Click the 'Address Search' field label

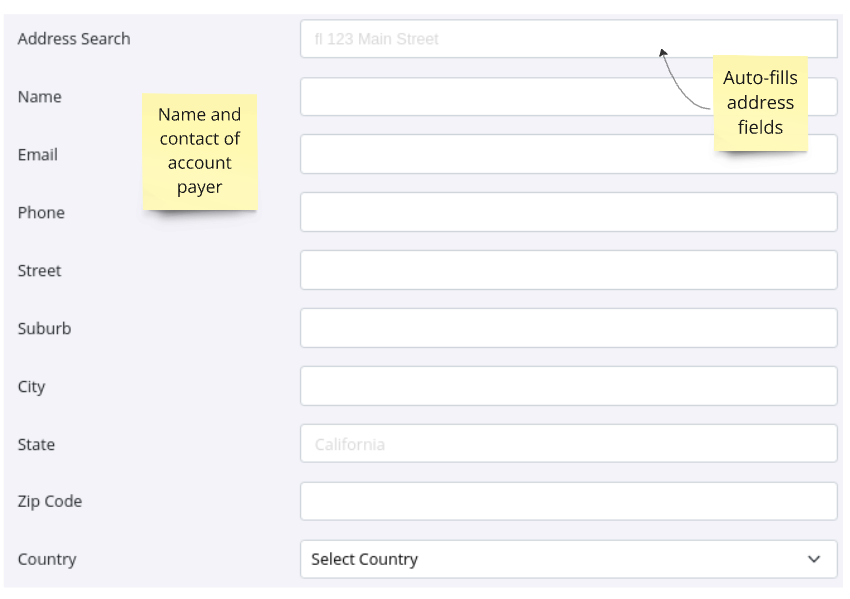[x=74, y=39]
